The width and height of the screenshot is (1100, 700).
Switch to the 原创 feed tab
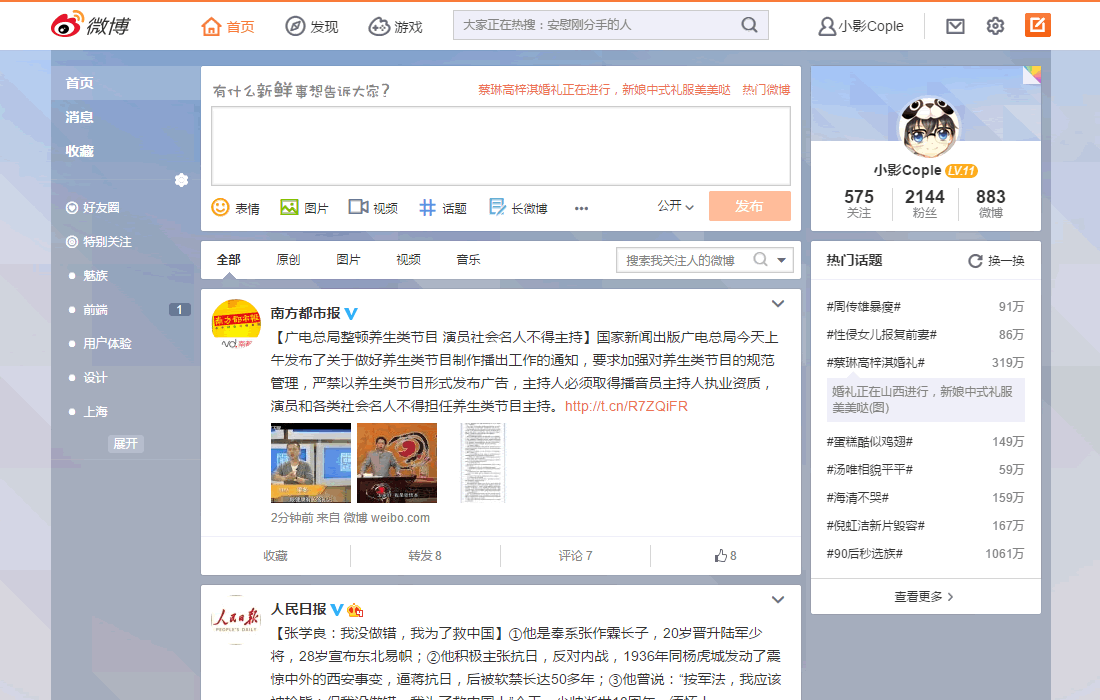[288, 260]
